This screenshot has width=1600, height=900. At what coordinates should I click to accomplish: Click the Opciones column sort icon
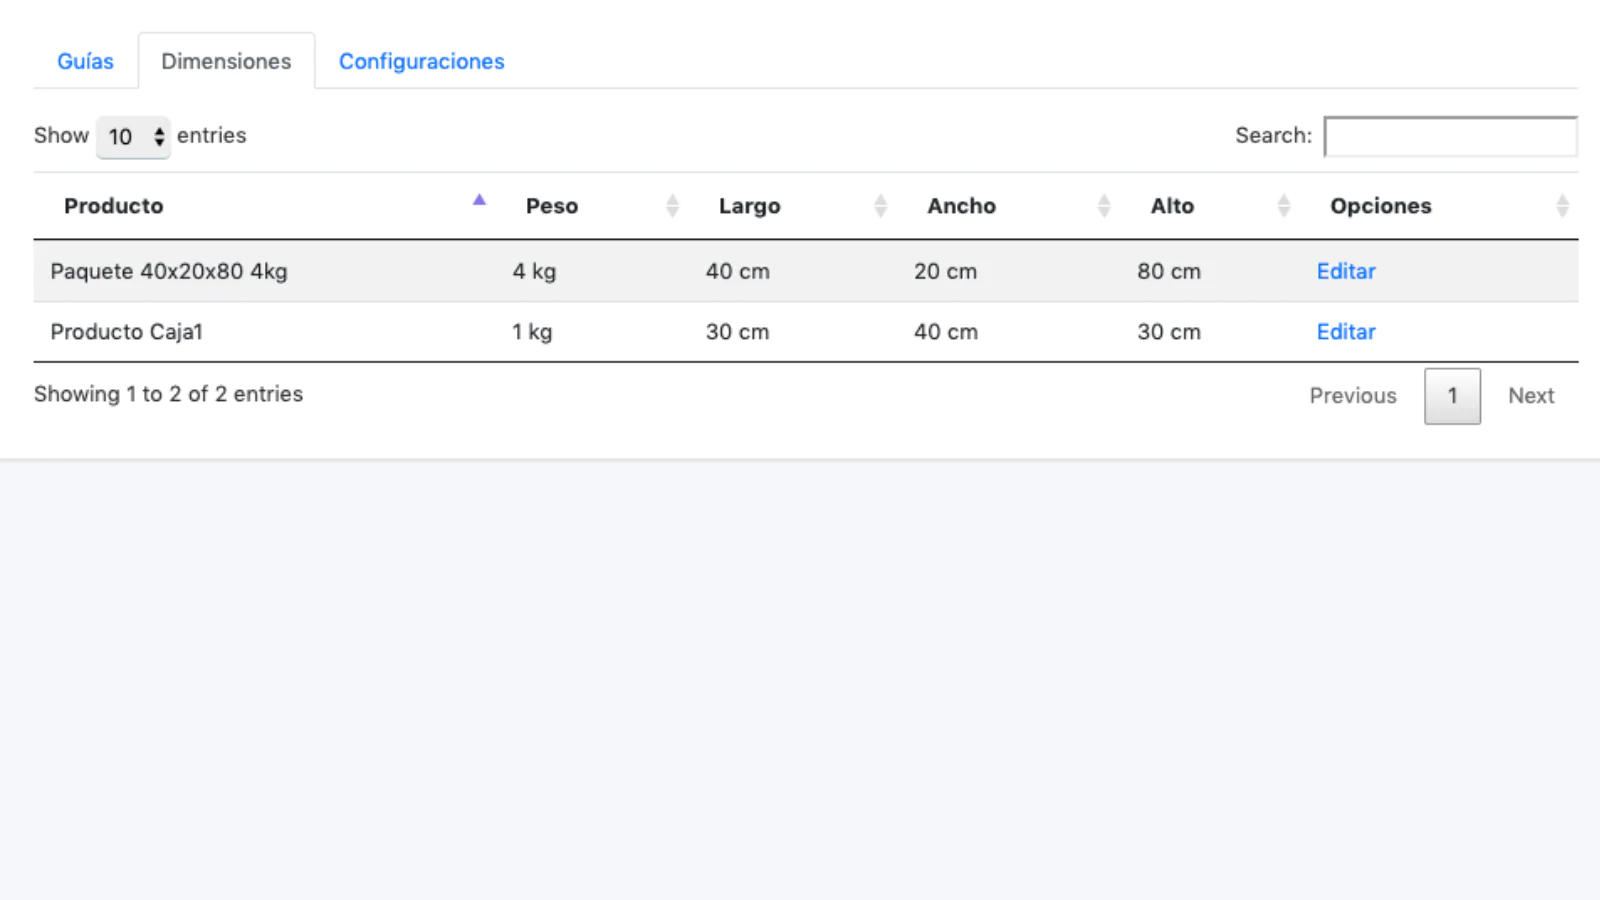[x=1562, y=206]
